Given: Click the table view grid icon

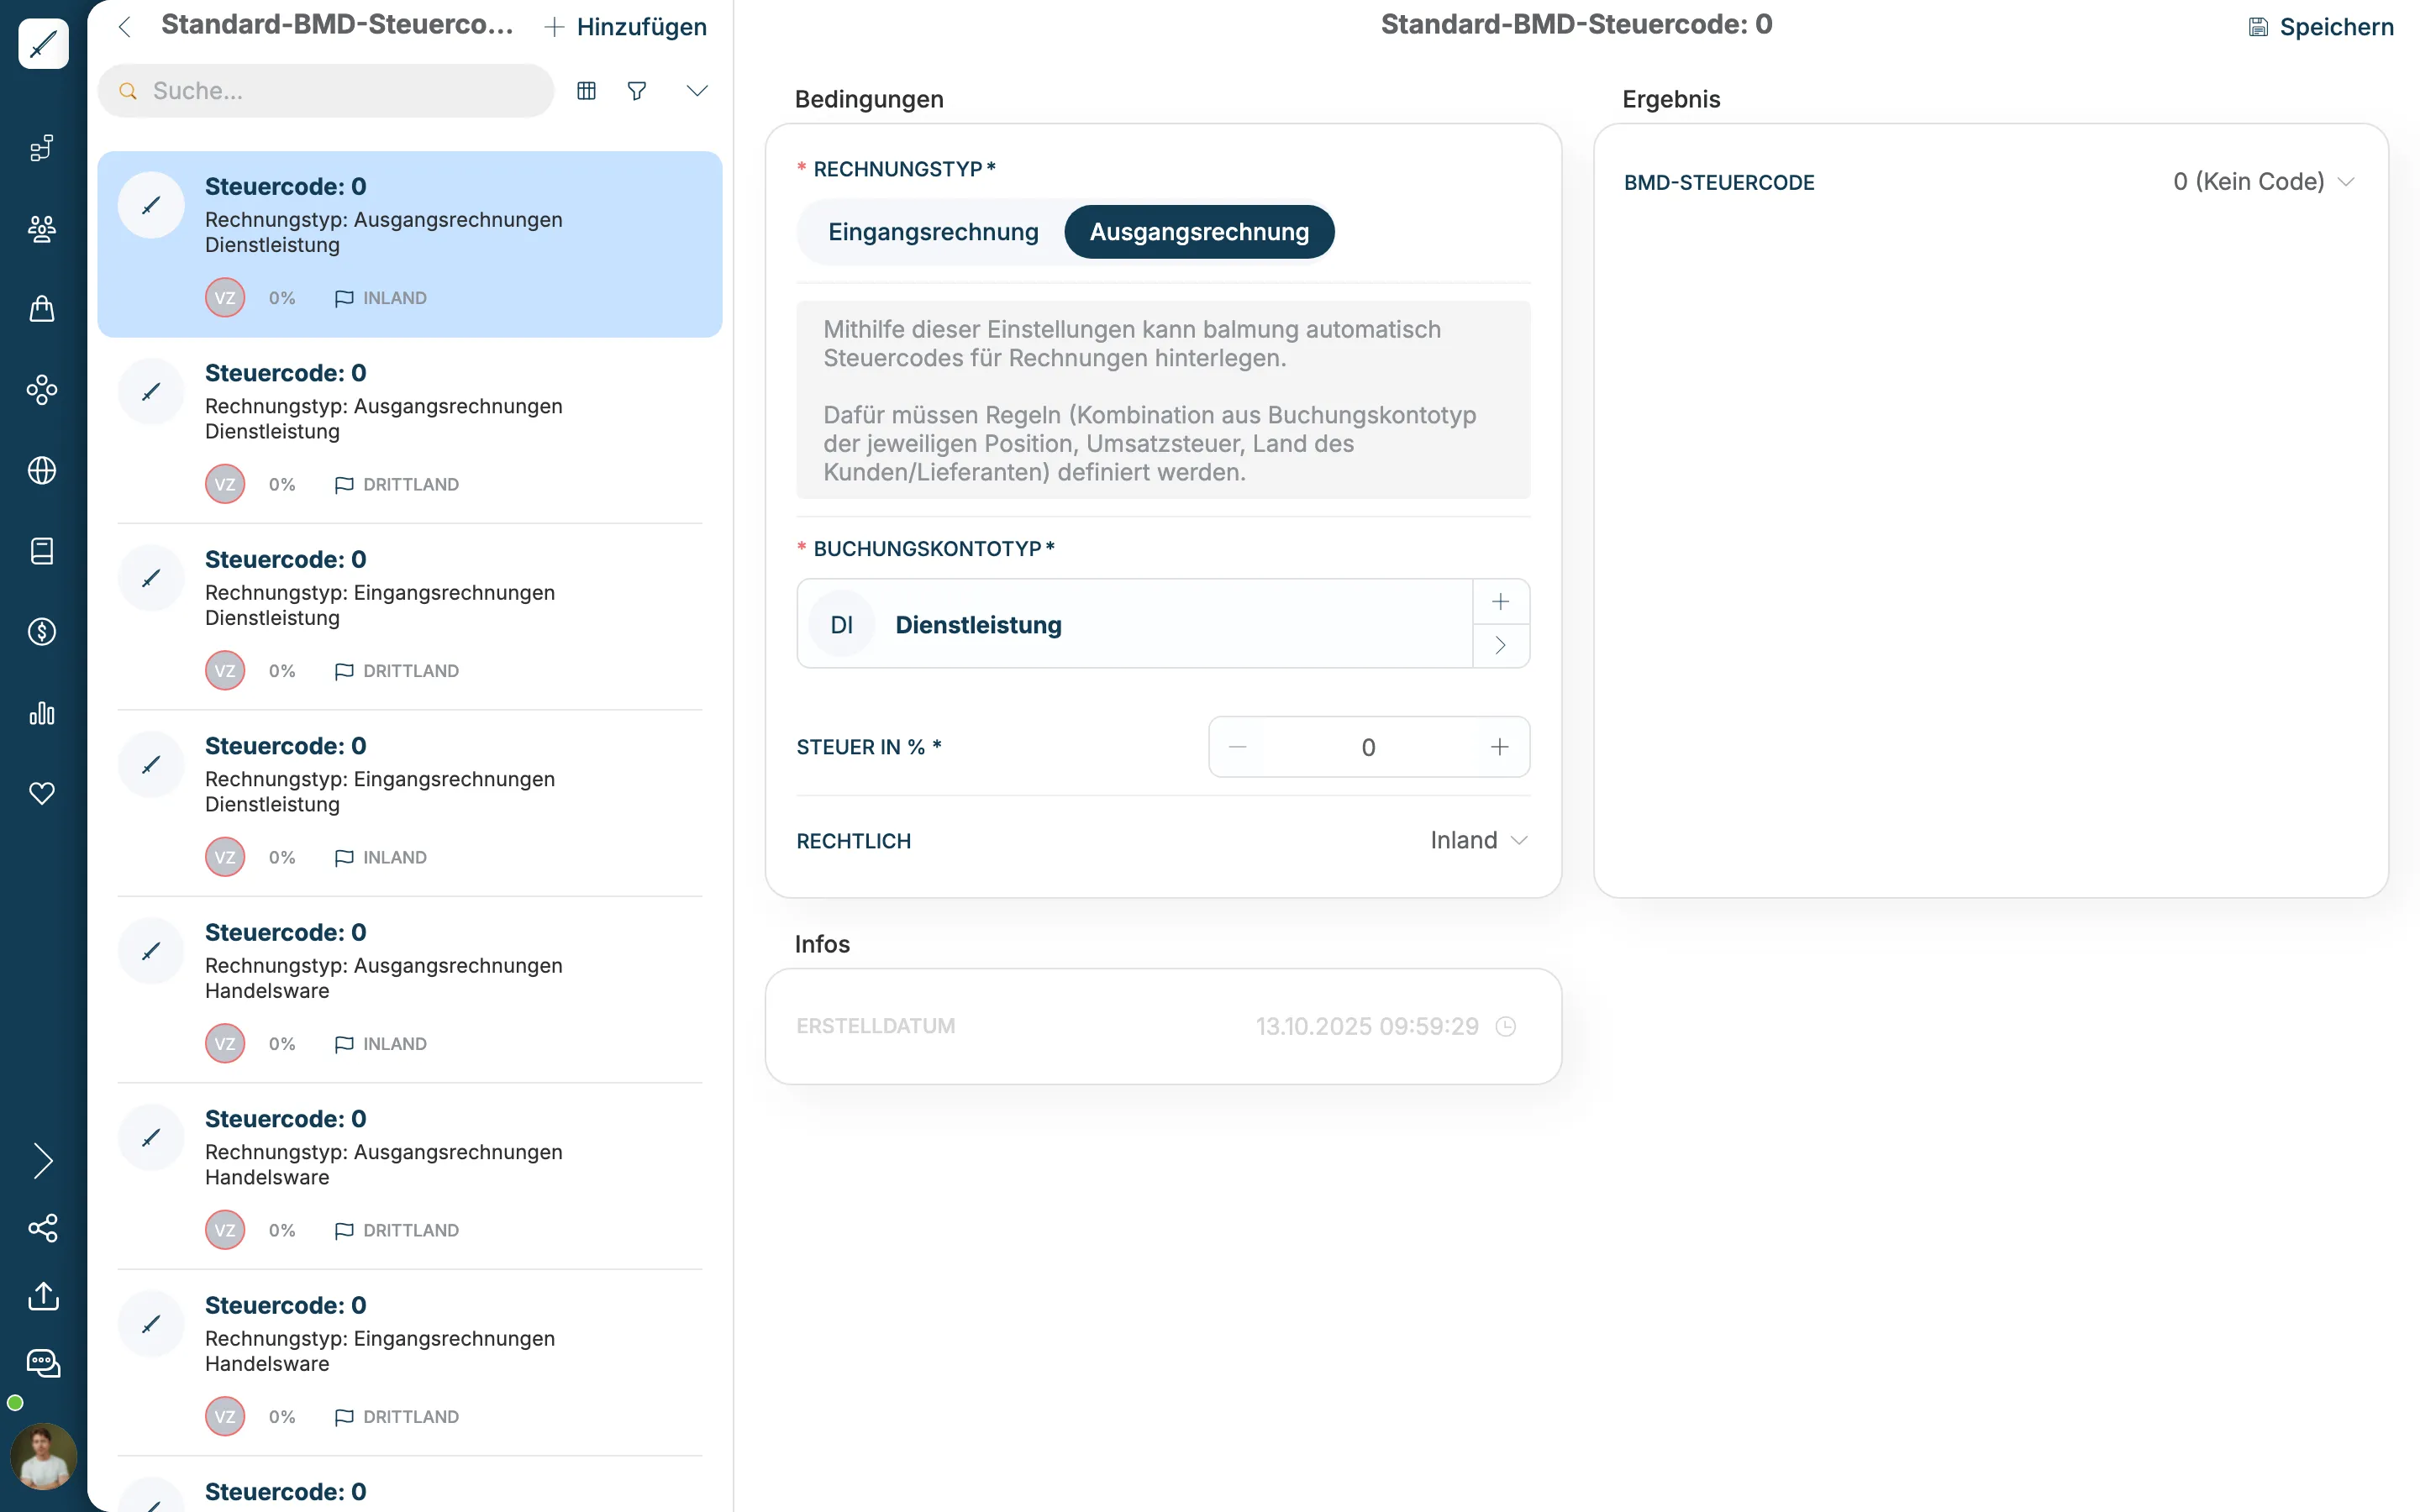Looking at the screenshot, I should pyautogui.click(x=587, y=91).
